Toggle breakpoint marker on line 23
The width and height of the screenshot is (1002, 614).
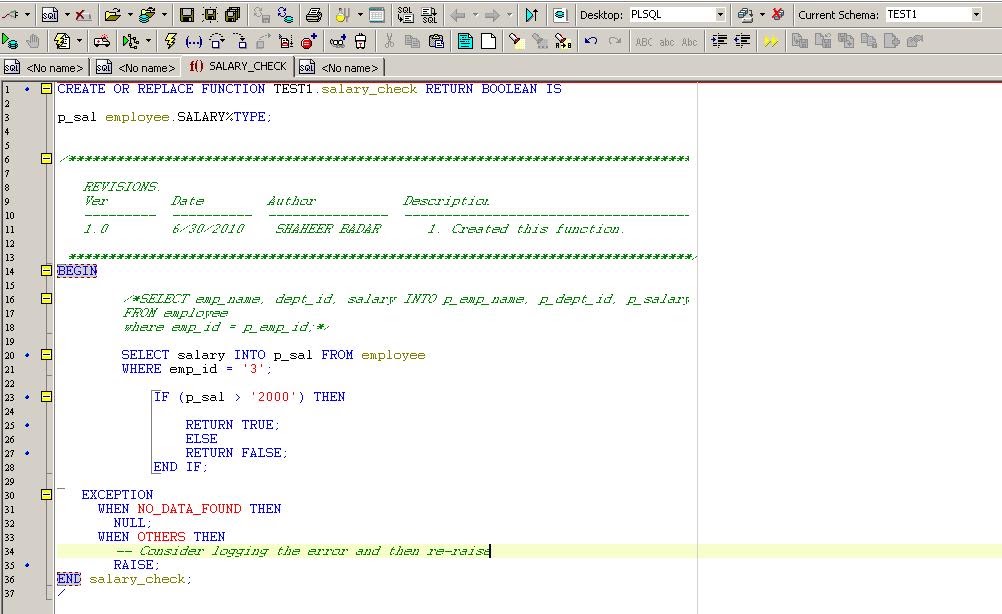27,397
